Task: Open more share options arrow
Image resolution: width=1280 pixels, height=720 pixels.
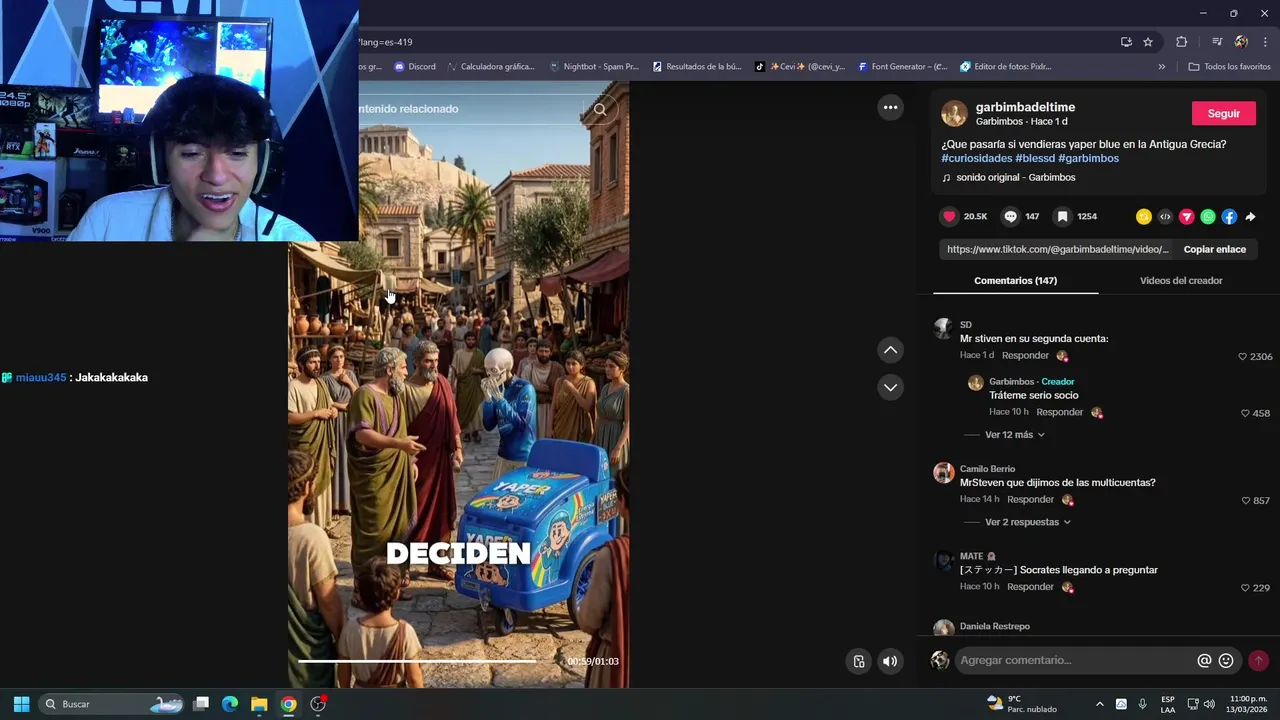Action: [x=1250, y=216]
